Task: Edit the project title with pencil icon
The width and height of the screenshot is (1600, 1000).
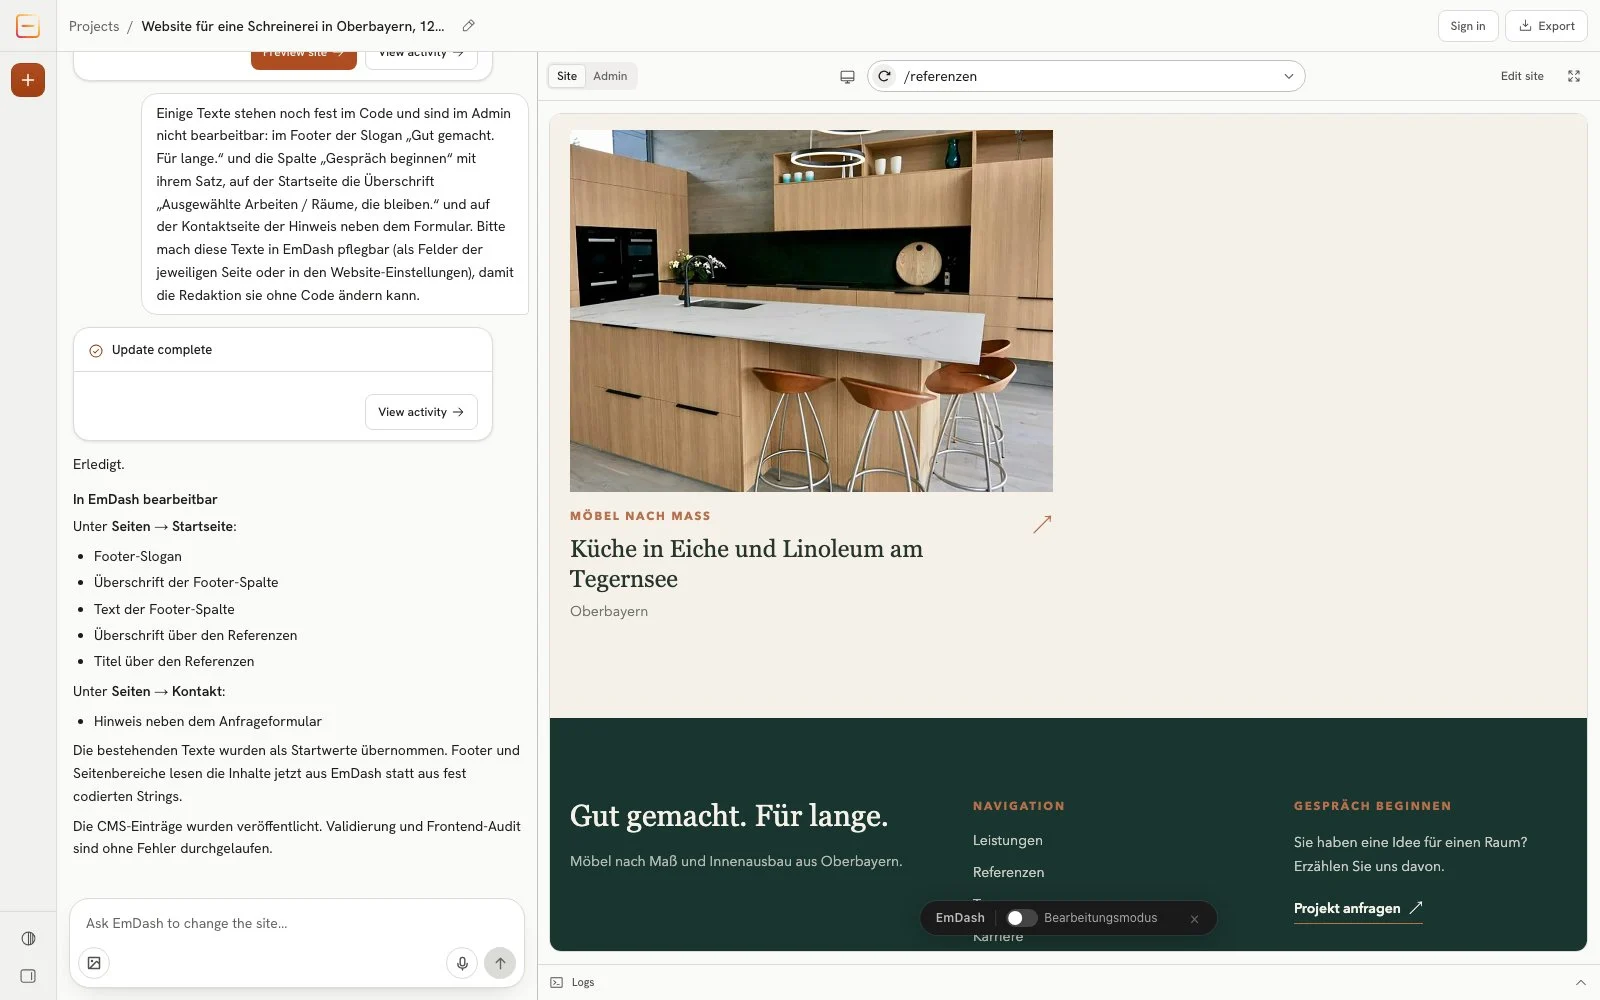Action: 468,26
